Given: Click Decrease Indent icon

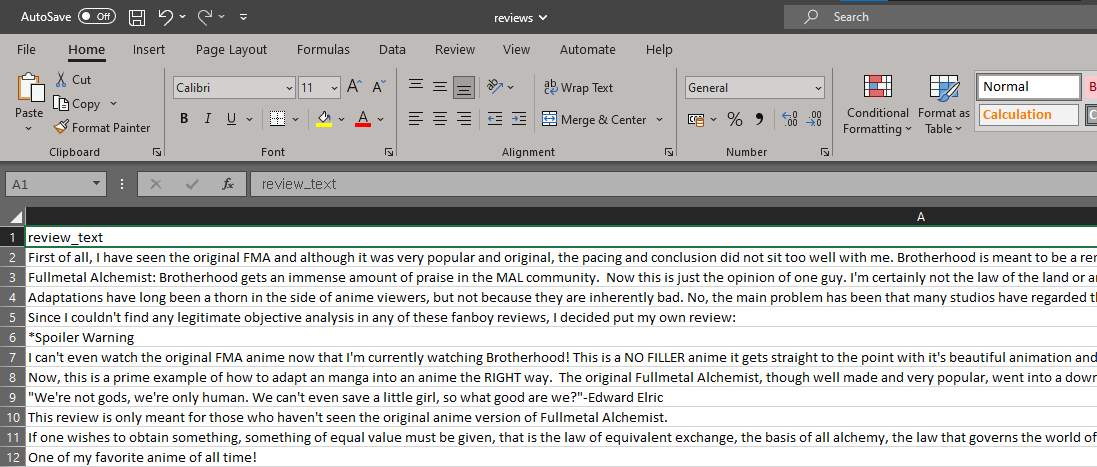Looking at the screenshot, I should pos(495,119).
